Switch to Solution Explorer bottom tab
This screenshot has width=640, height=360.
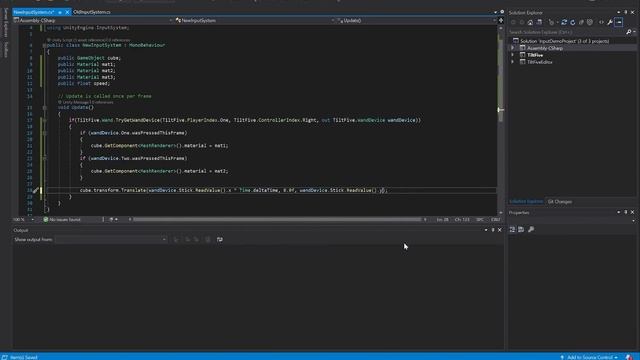pyautogui.click(x=526, y=202)
